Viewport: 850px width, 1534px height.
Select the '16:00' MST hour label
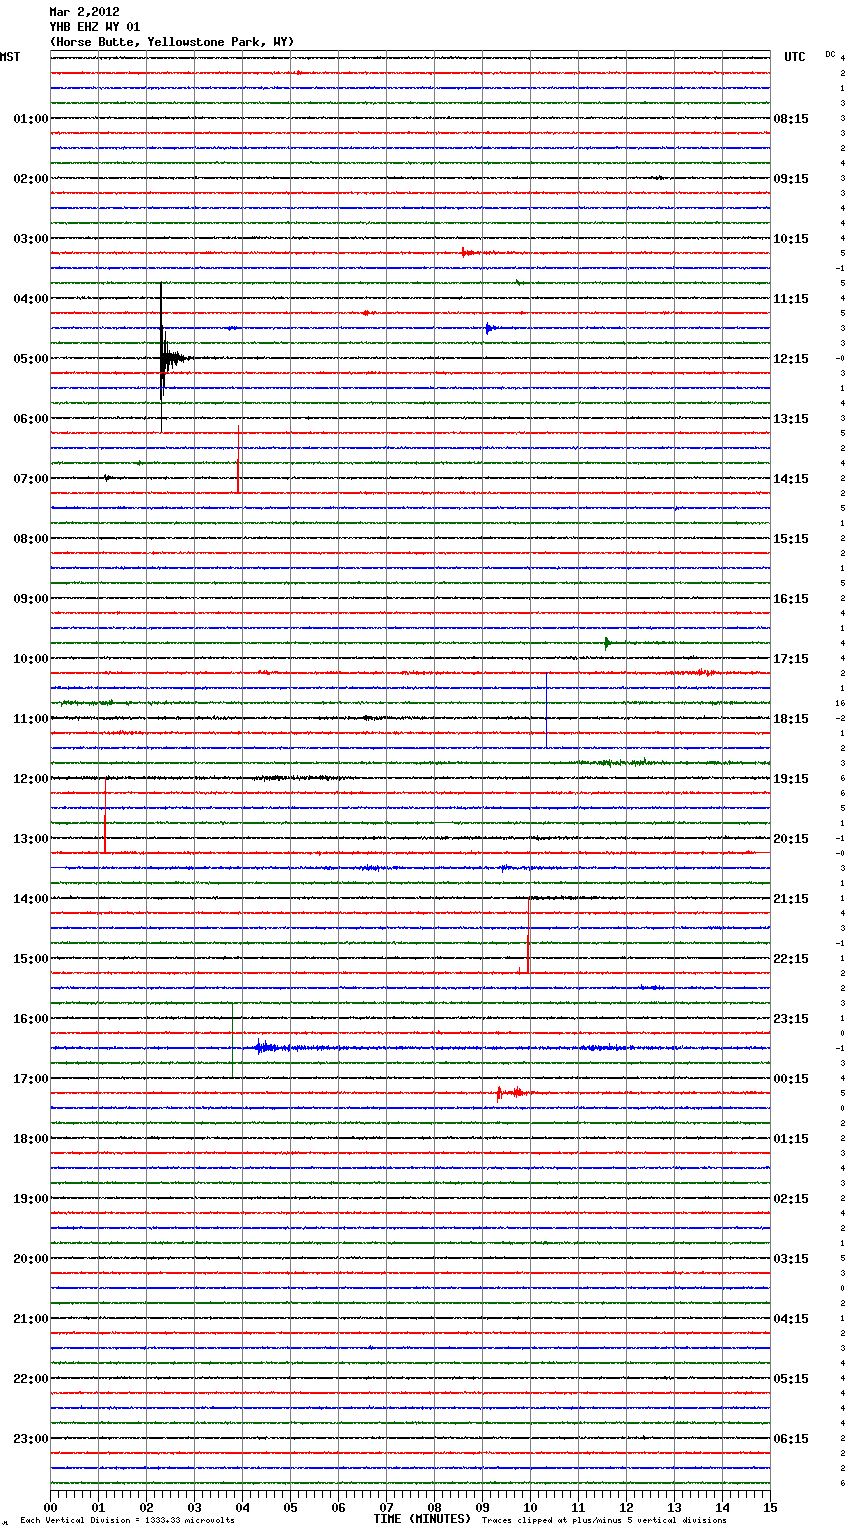[x=30, y=1019]
